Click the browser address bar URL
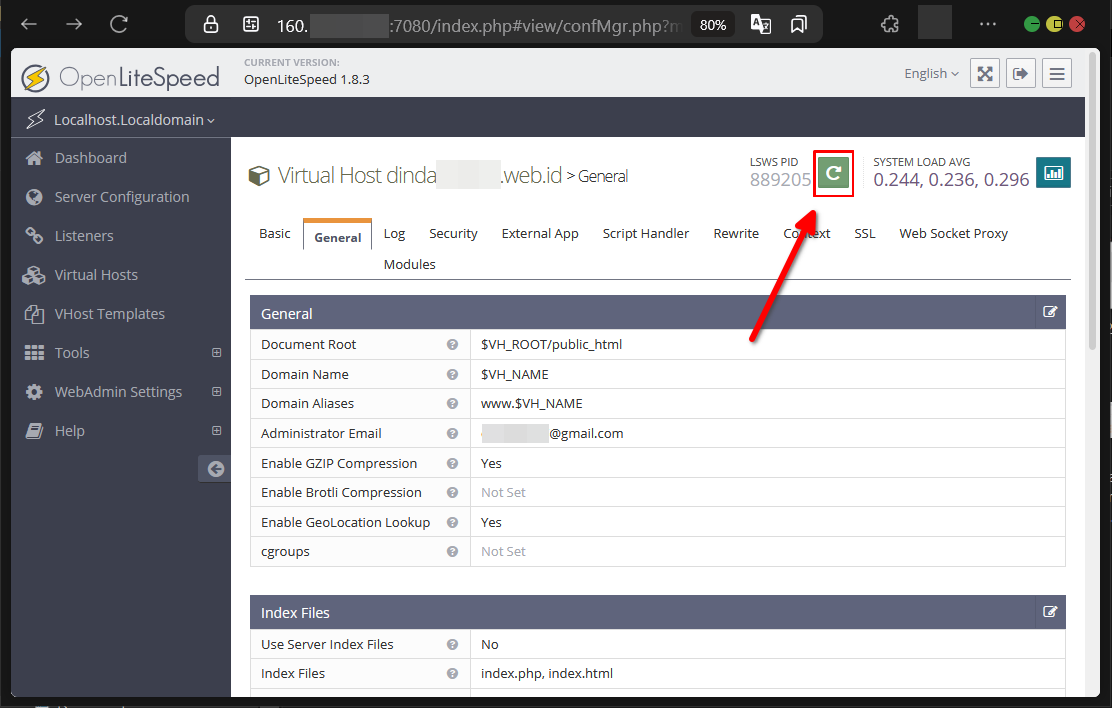Screen dimensions: 1112x708 pos(479,26)
